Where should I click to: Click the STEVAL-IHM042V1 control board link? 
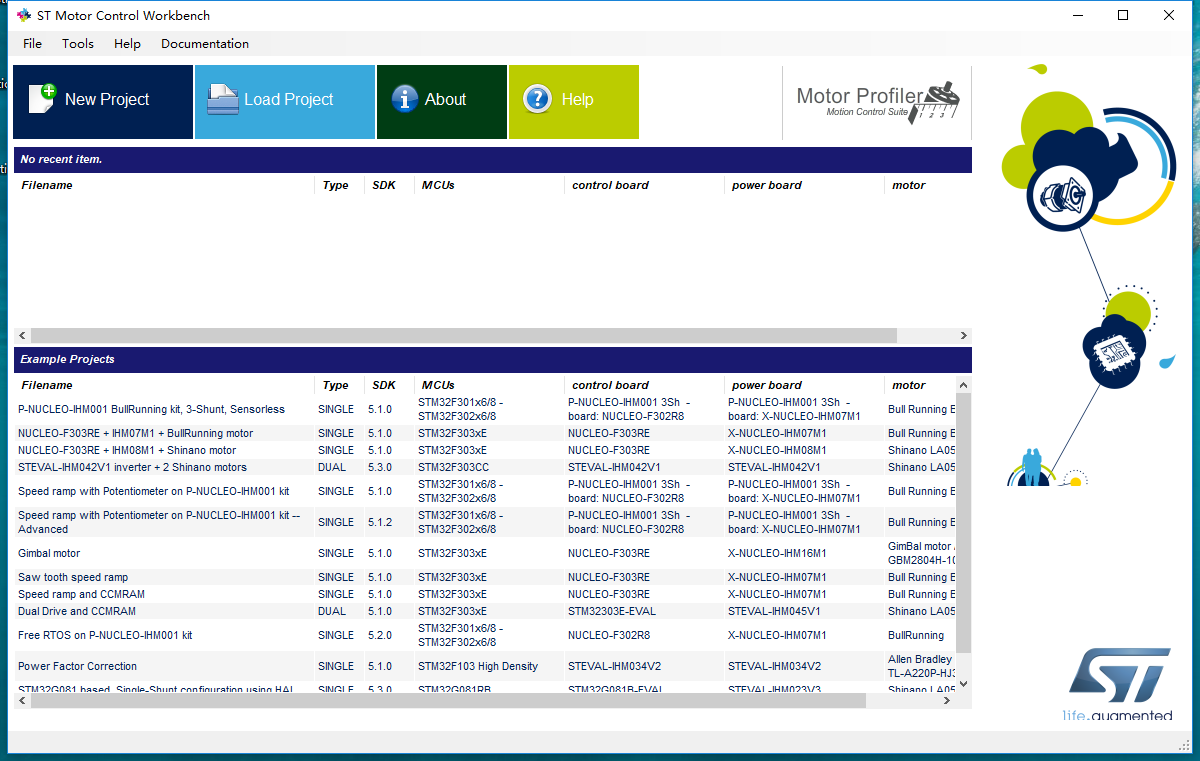[x=616, y=467]
